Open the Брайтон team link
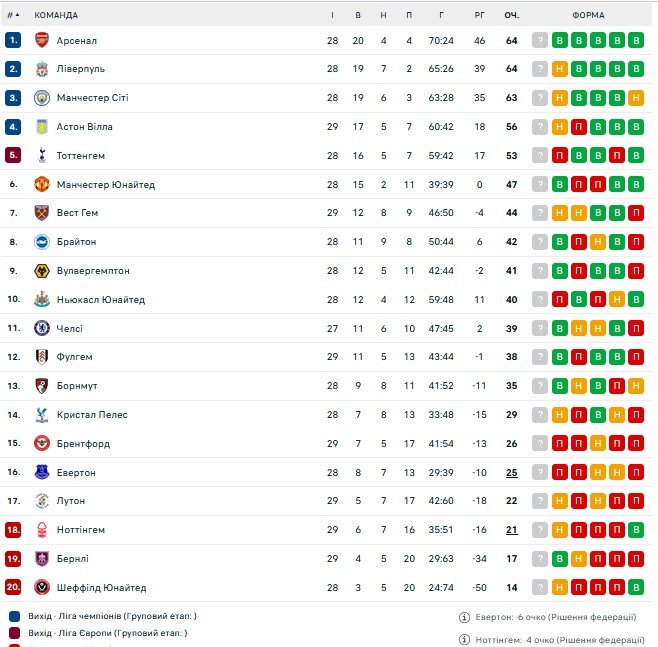The width and height of the screenshot is (658, 647). coord(76,242)
